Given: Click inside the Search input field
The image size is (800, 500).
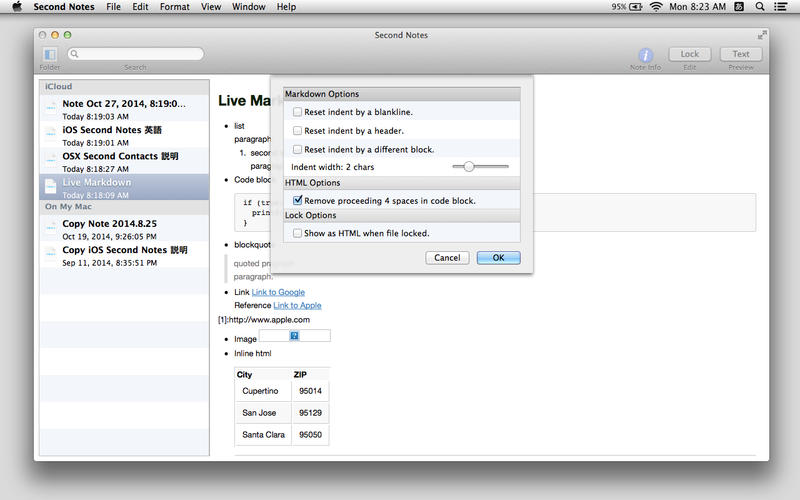Looking at the screenshot, I should tap(136, 54).
